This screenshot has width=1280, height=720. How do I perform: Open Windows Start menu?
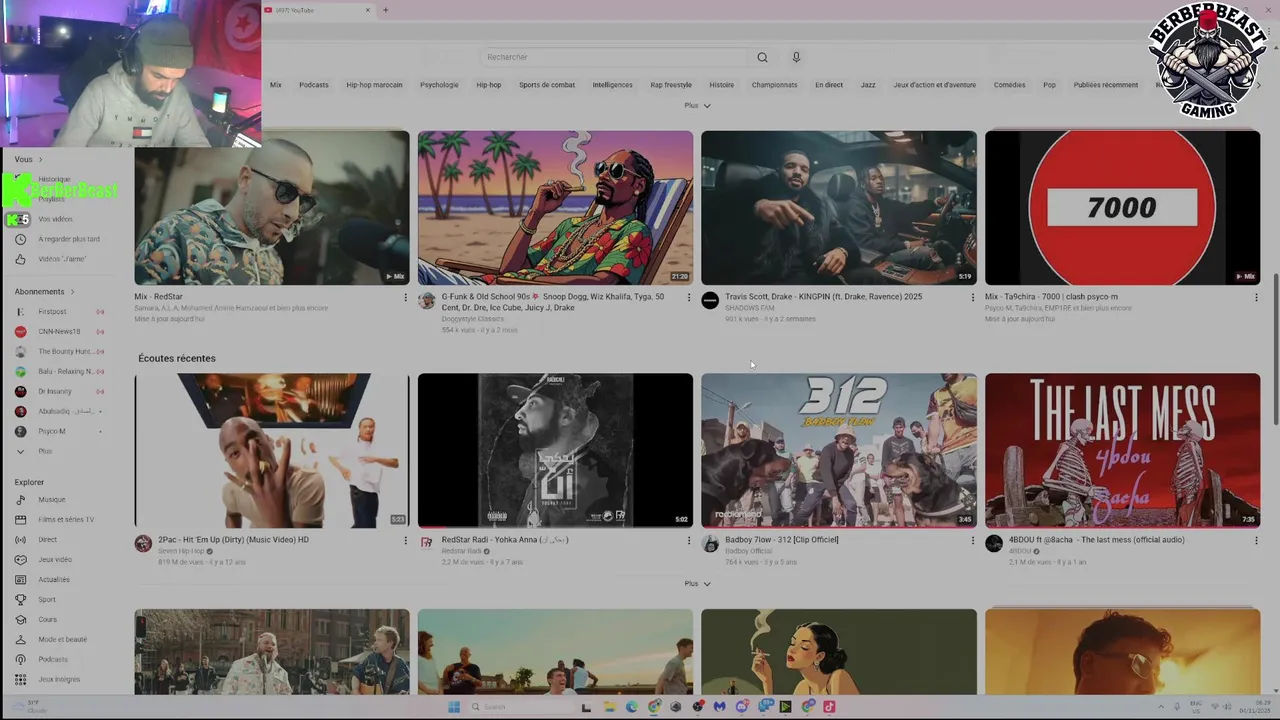point(453,707)
